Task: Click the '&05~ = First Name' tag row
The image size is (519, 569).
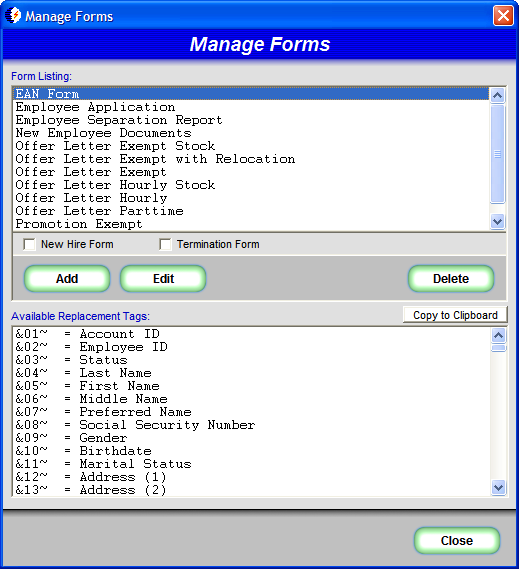Action: (x=252, y=386)
